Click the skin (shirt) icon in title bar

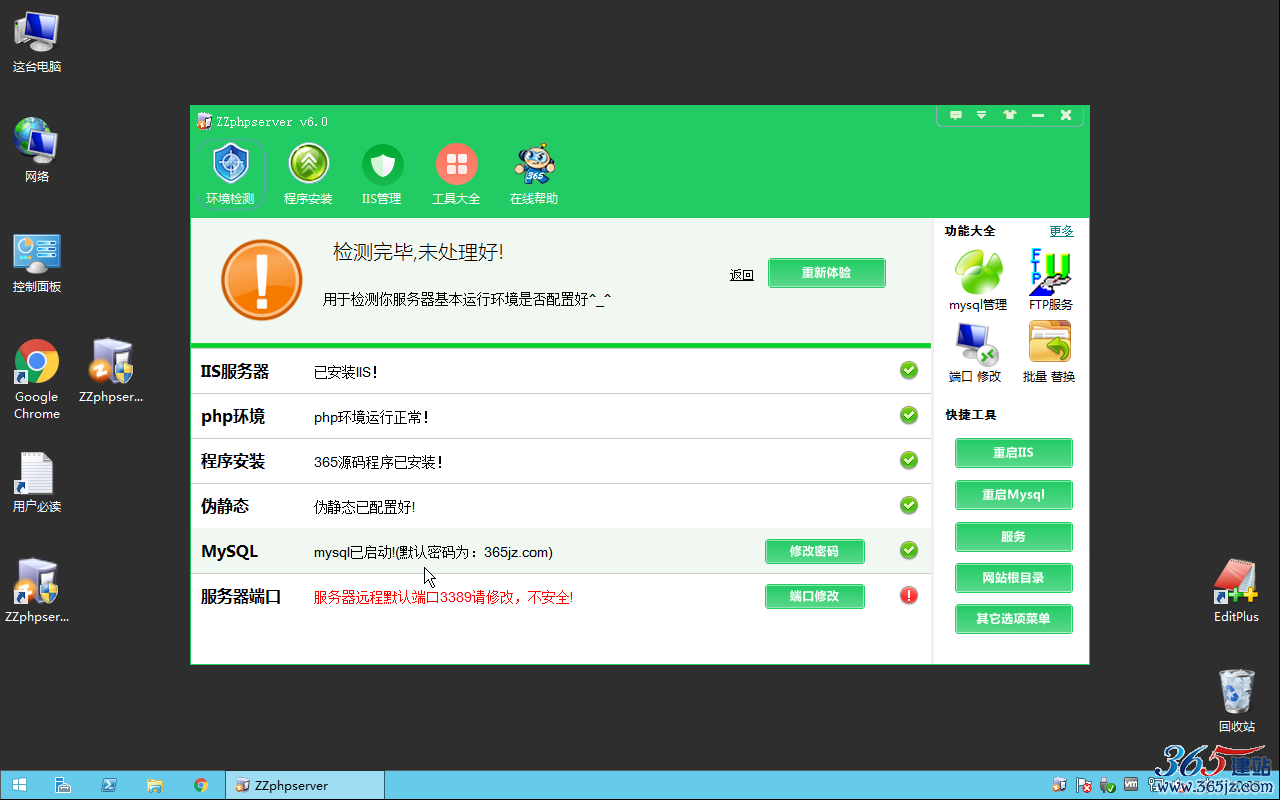pyautogui.click(x=1010, y=115)
